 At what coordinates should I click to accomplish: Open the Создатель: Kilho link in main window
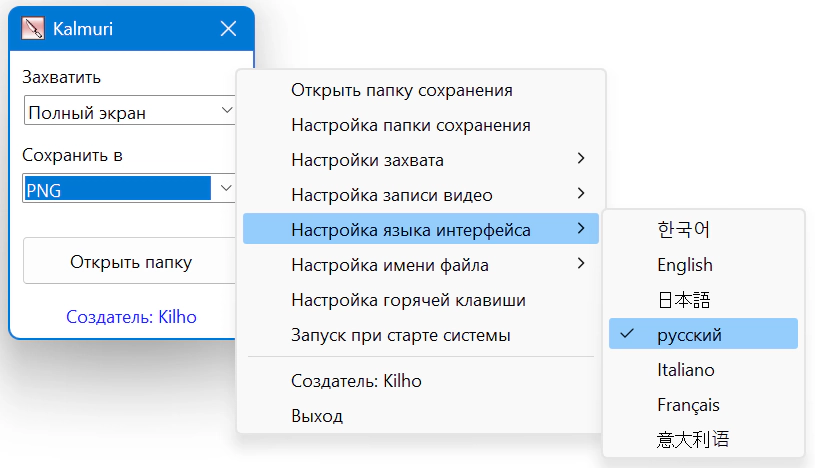(x=131, y=317)
